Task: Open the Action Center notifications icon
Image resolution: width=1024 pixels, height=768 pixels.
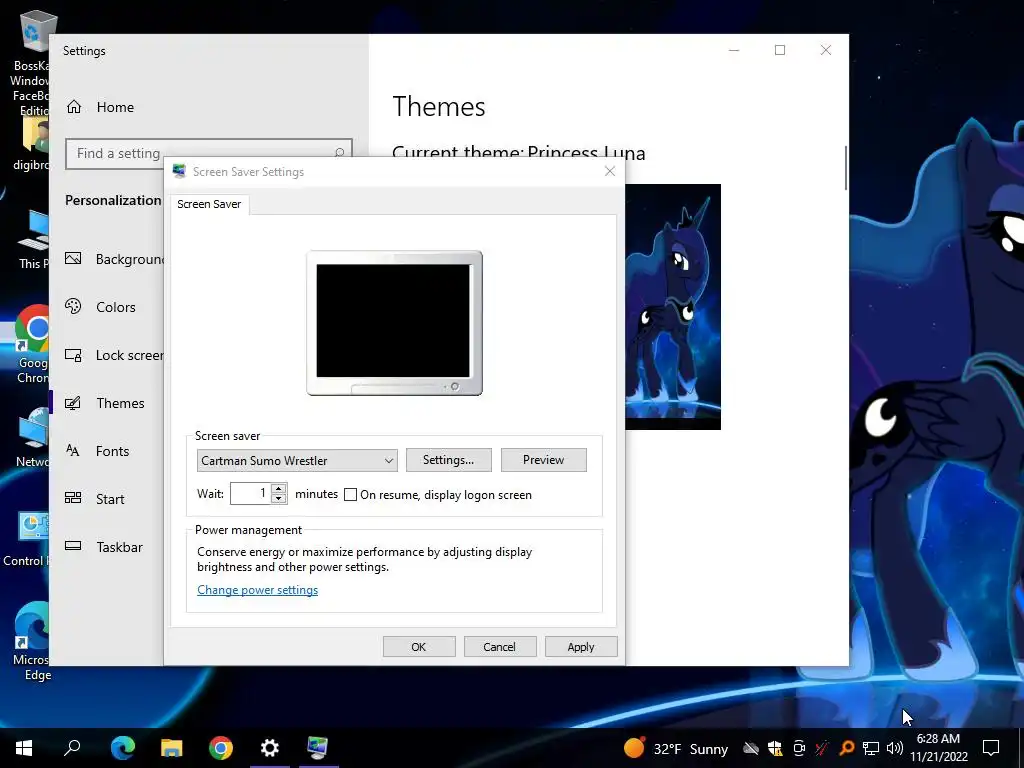Action: click(991, 748)
